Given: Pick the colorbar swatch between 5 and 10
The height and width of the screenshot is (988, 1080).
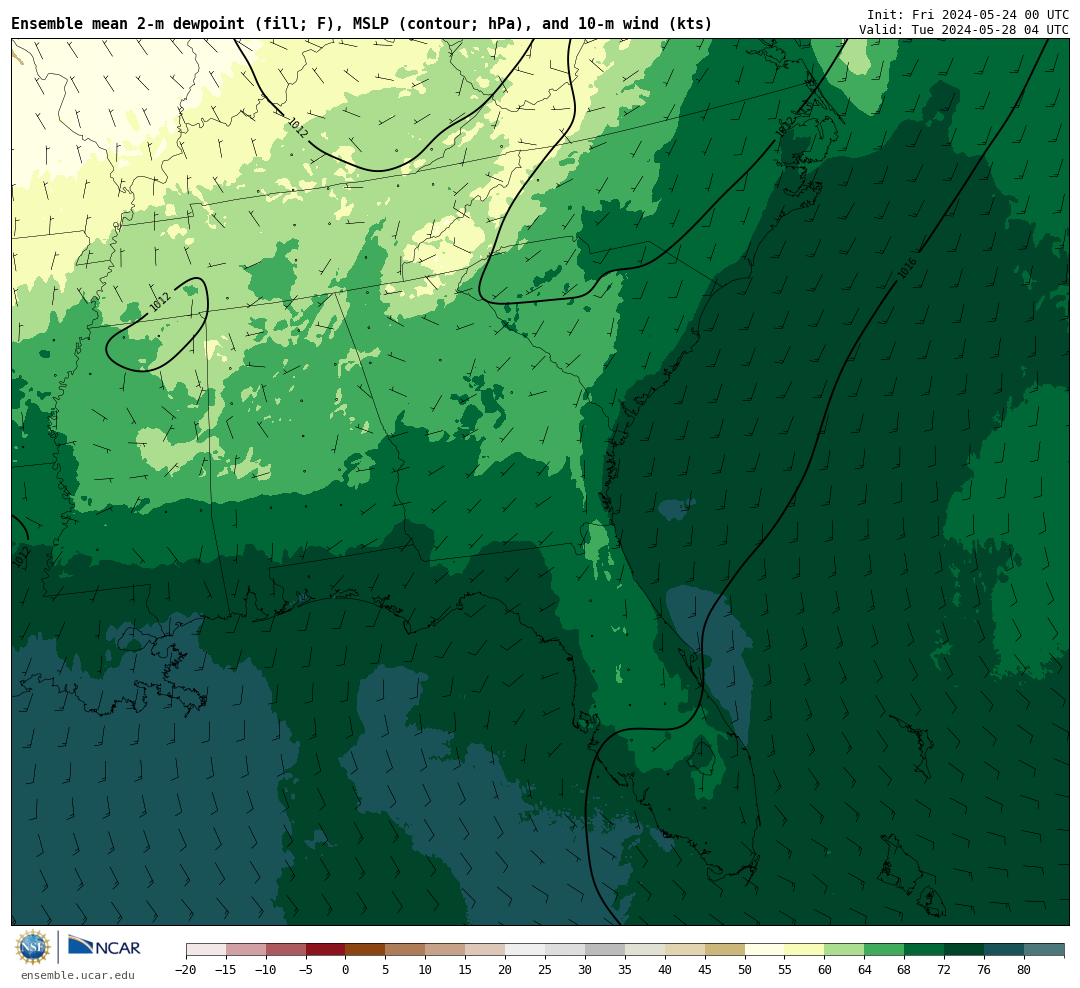Looking at the screenshot, I should [406, 950].
